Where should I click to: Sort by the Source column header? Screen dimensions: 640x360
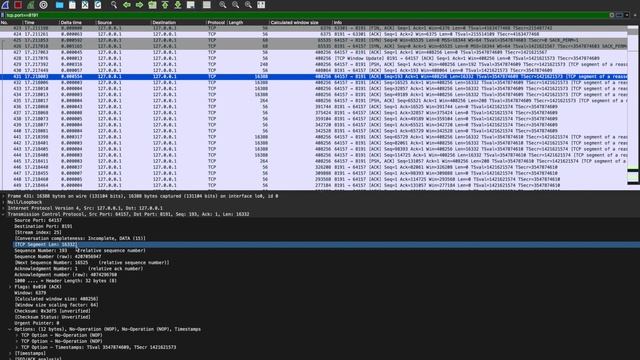[x=123, y=22]
